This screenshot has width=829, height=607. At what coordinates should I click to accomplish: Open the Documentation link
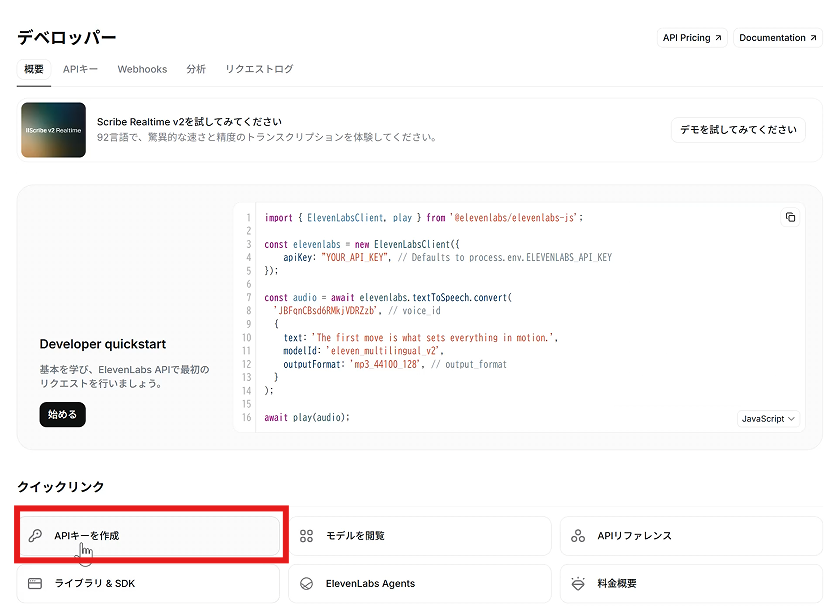[x=777, y=38]
